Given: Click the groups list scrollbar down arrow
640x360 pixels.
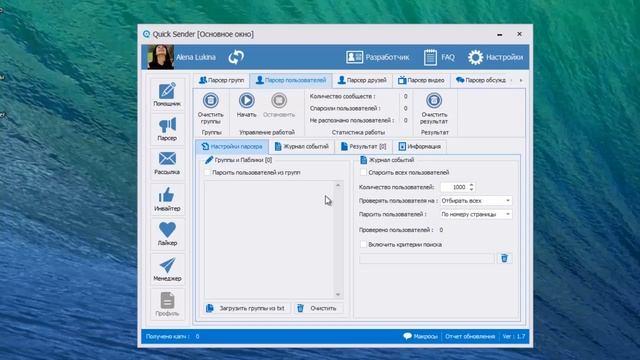Looking at the screenshot, I should (338, 295).
